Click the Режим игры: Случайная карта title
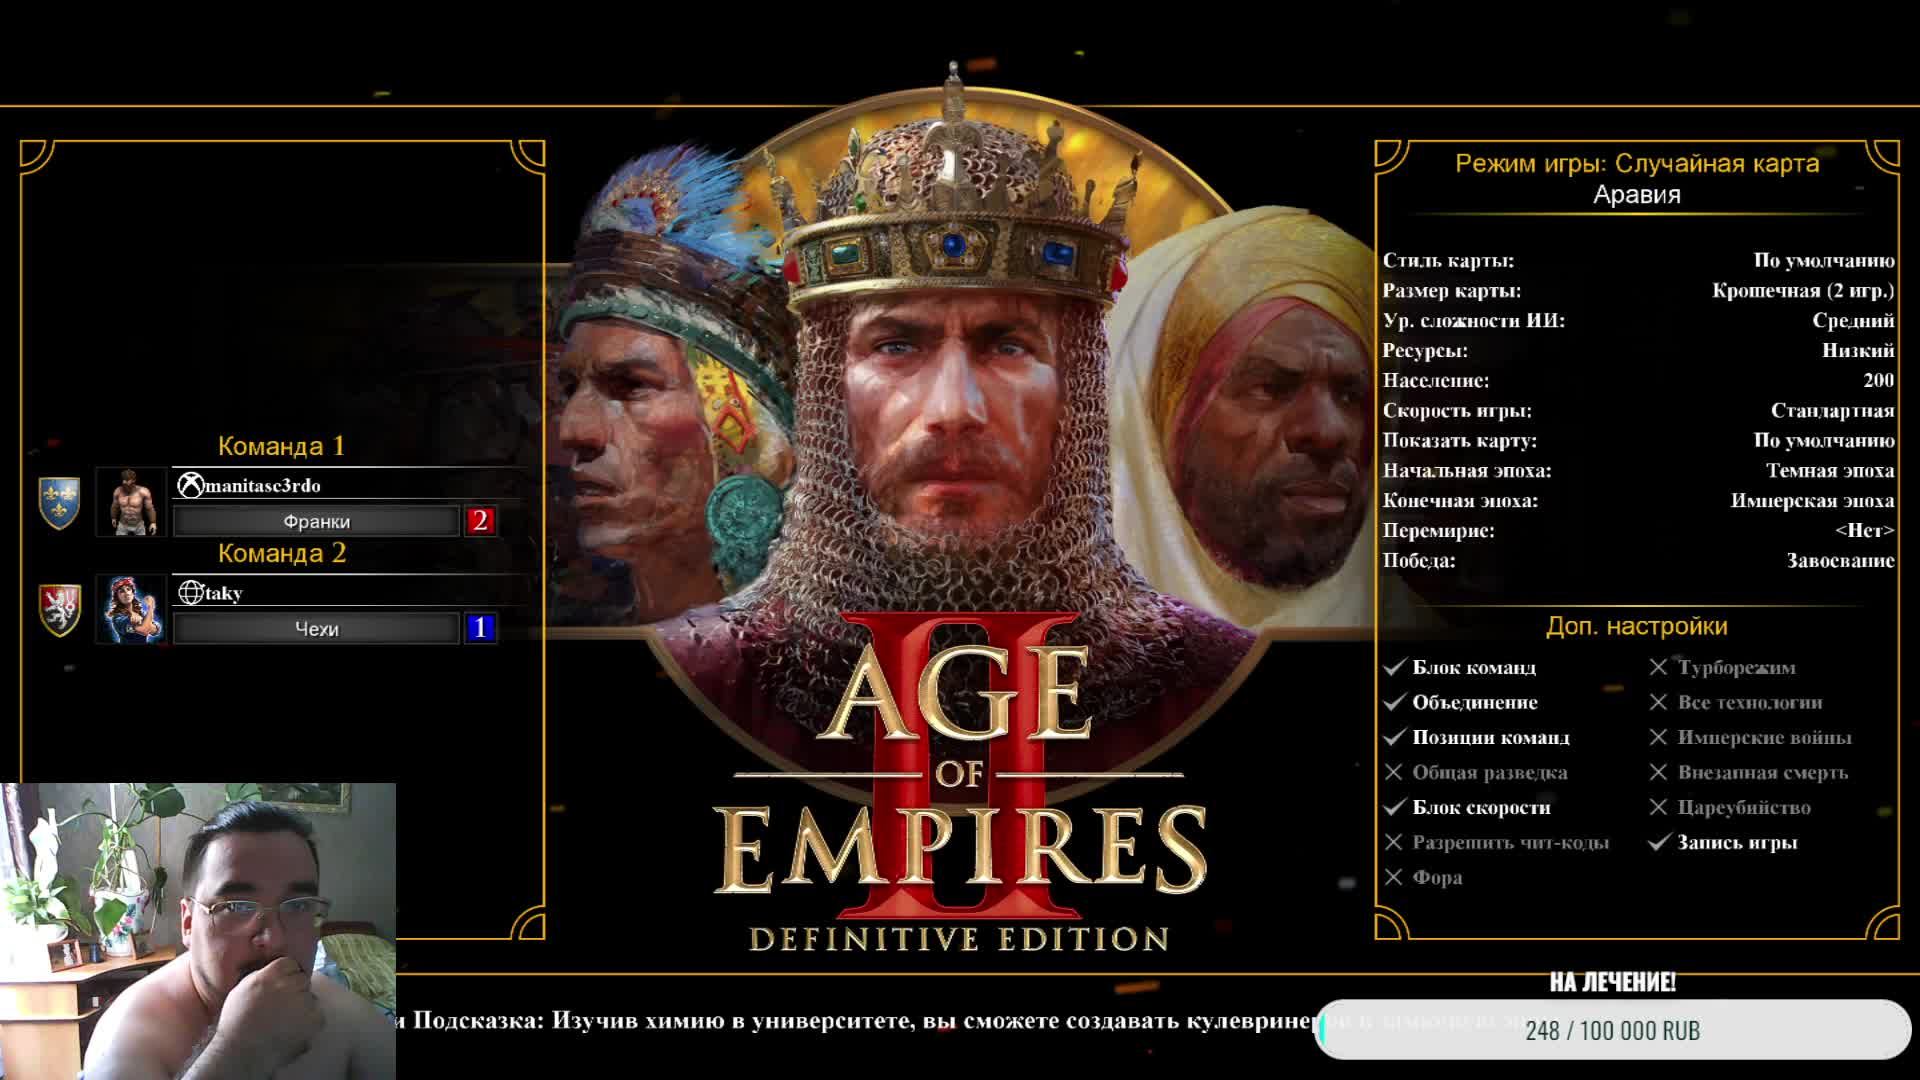 tap(1636, 164)
